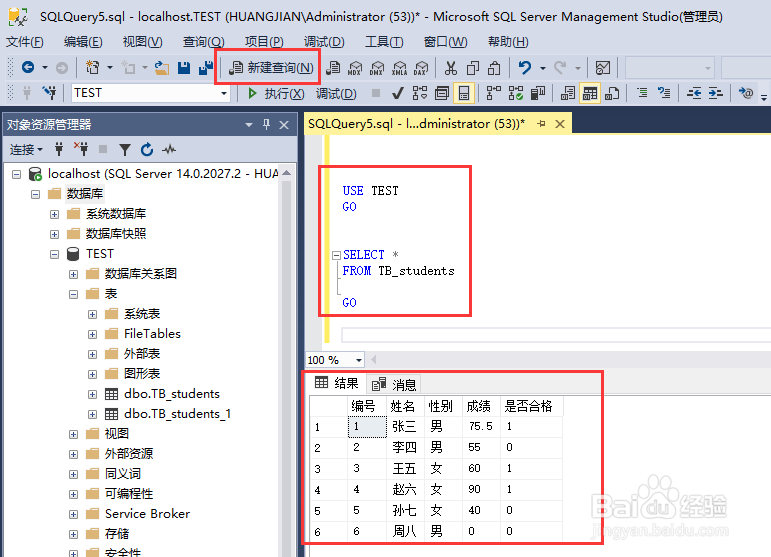This screenshot has width=771, height=557.
Task: Click the Object Explorer refresh icon
Action: point(147,149)
